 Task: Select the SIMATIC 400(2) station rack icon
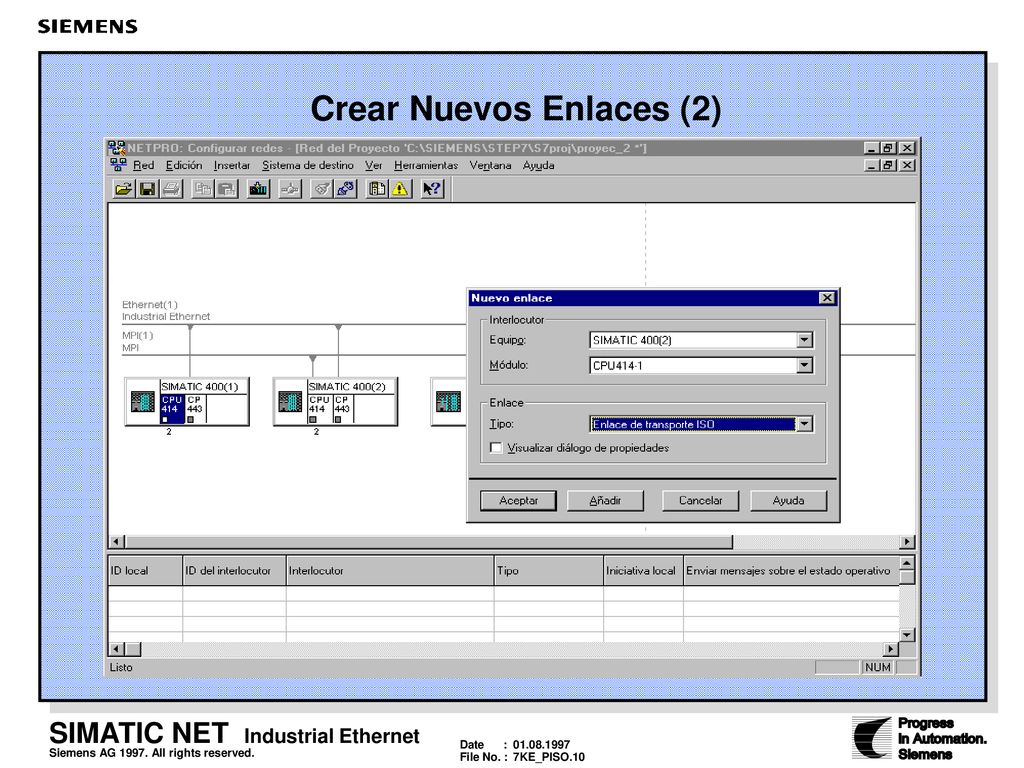click(x=290, y=402)
